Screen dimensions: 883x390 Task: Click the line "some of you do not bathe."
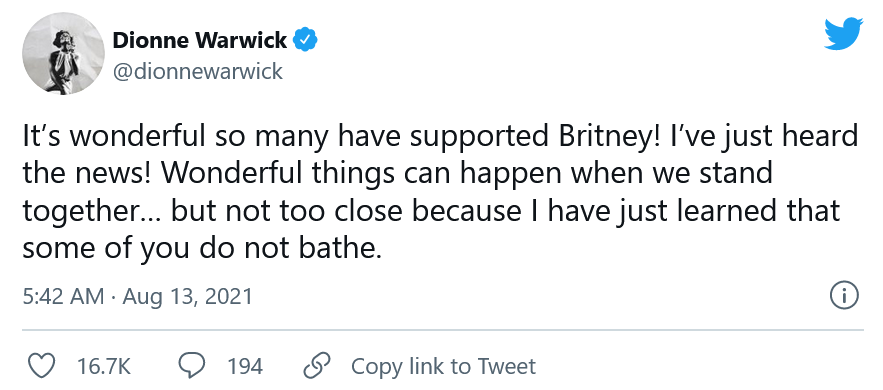[x=202, y=248]
